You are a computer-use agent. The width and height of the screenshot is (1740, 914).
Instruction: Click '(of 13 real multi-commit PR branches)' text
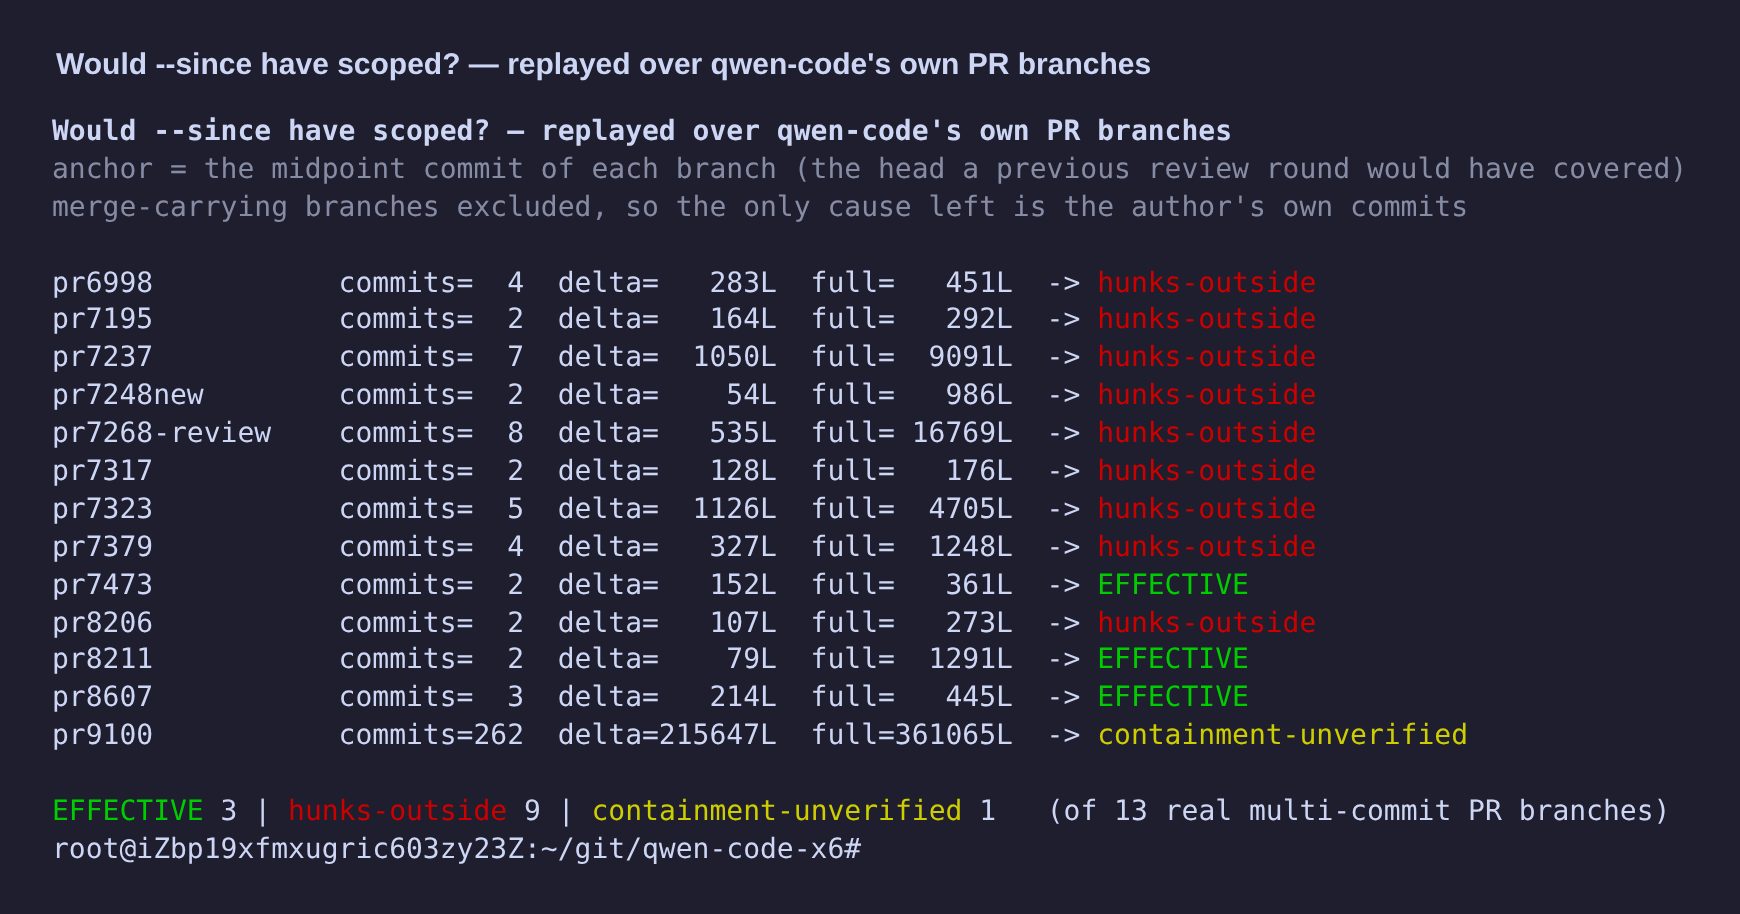point(1358,811)
